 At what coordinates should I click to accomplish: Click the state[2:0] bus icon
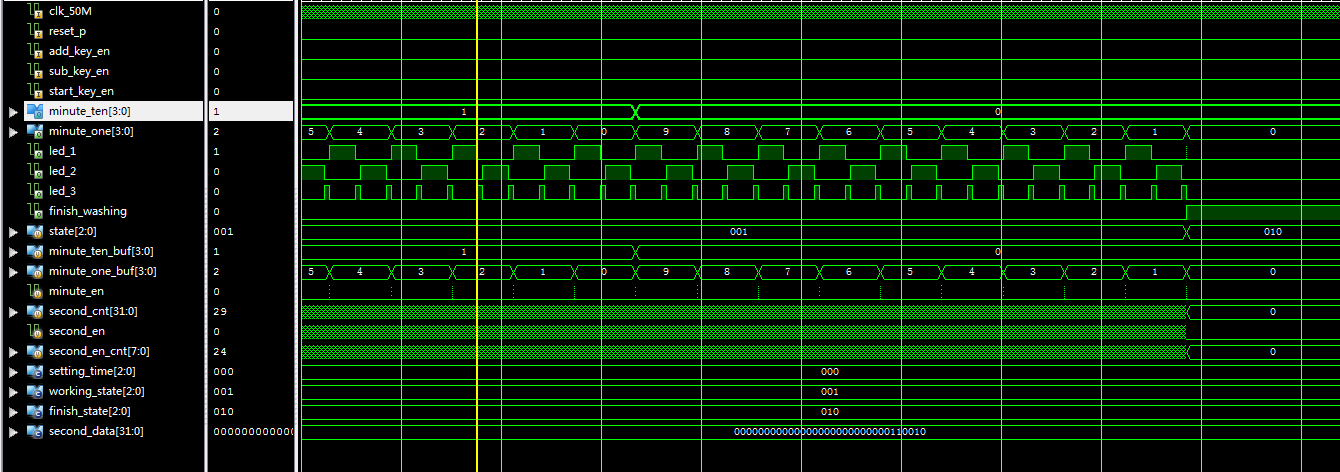35,231
